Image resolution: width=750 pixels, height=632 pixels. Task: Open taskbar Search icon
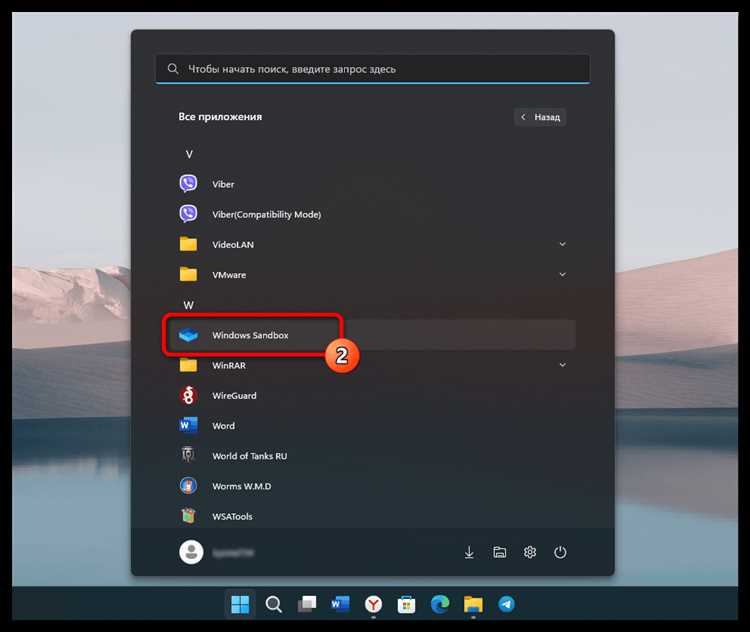[274, 604]
